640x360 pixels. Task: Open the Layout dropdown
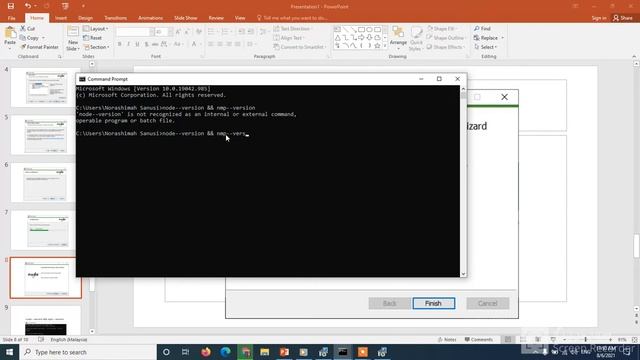(96, 29)
